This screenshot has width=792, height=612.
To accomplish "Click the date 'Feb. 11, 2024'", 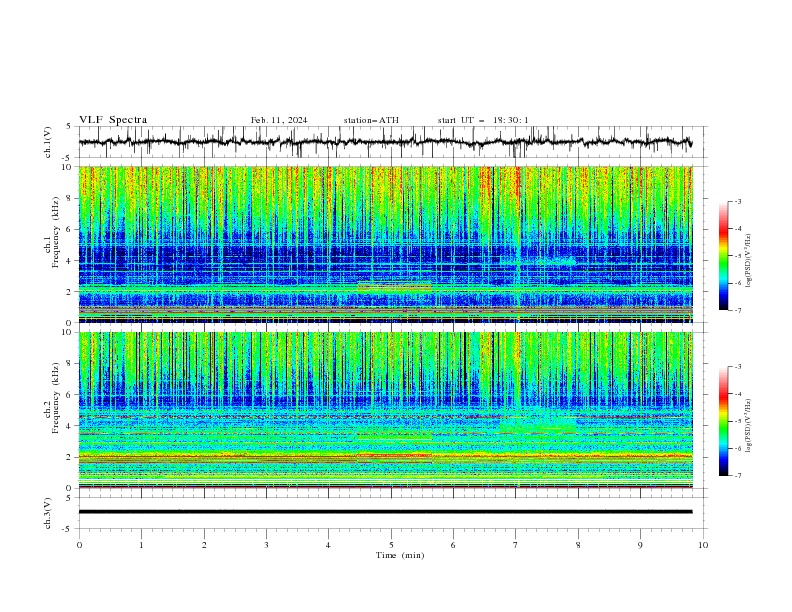I will [279, 120].
